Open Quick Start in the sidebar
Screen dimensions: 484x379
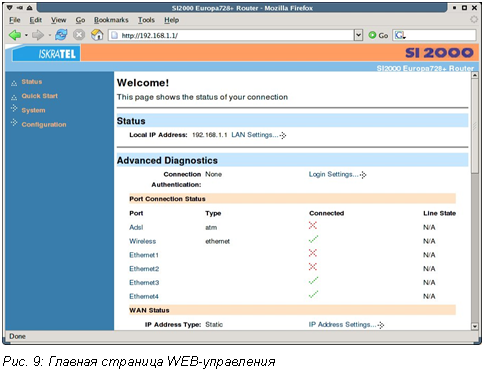tap(40, 96)
